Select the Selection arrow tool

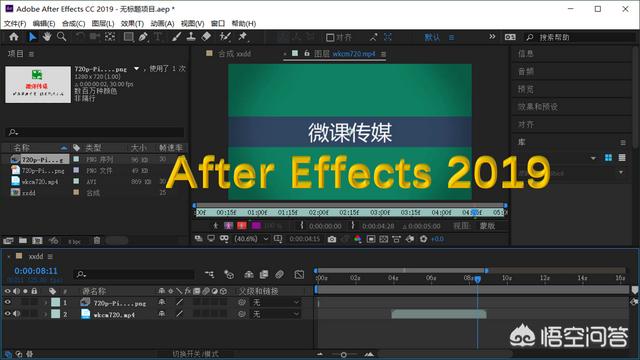point(33,37)
